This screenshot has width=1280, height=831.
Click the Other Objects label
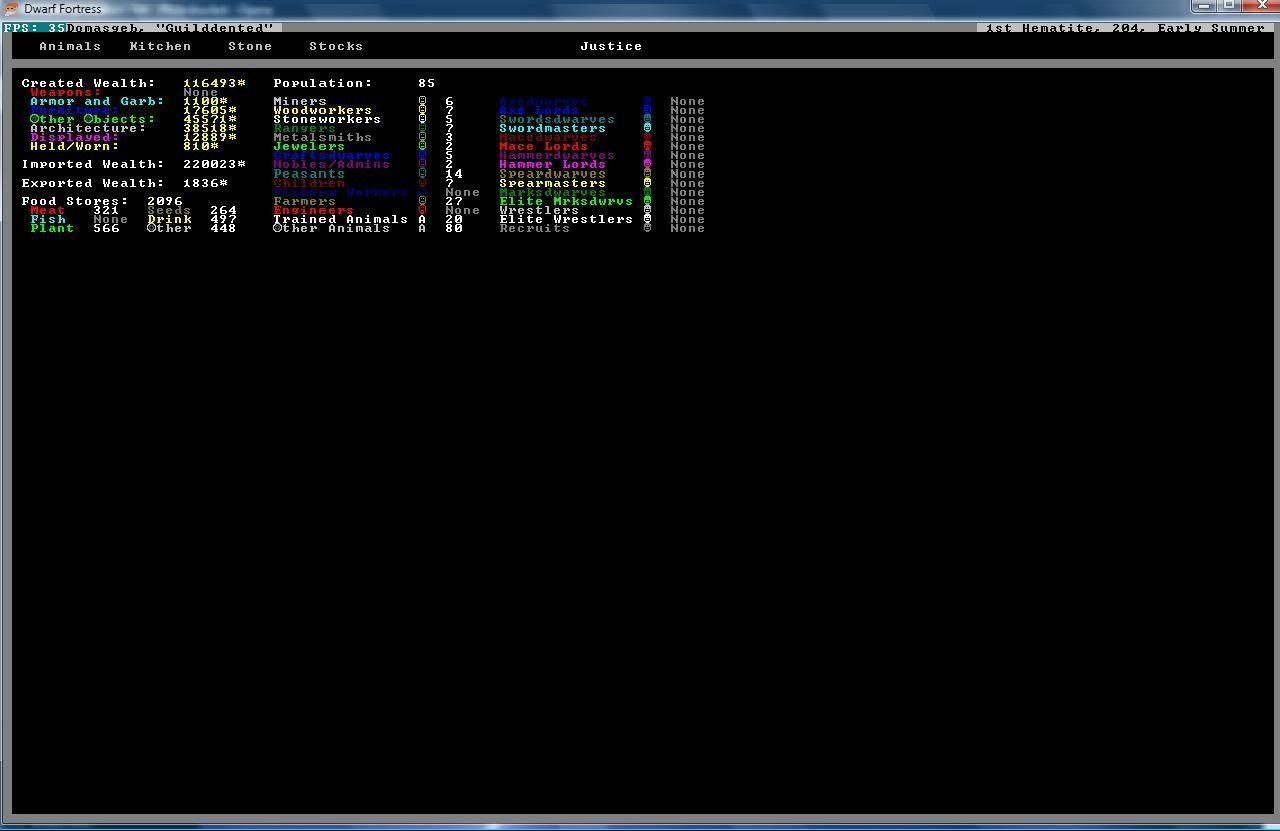pyautogui.click(x=93, y=119)
